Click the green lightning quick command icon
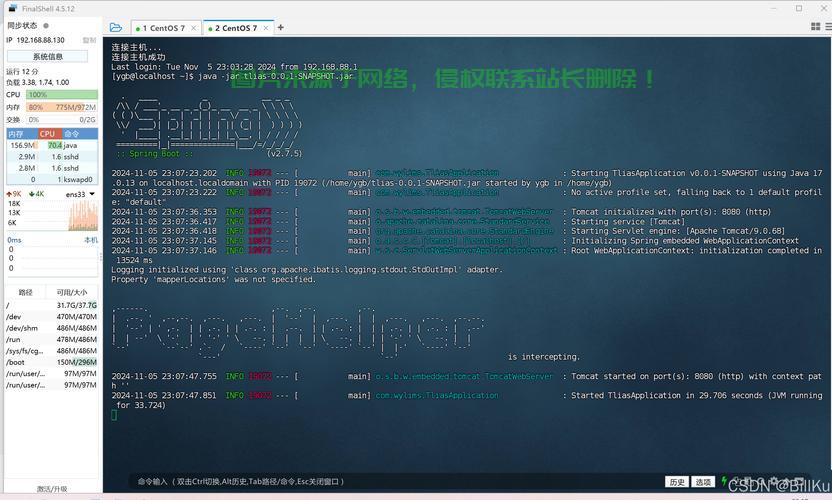 coord(724,481)
